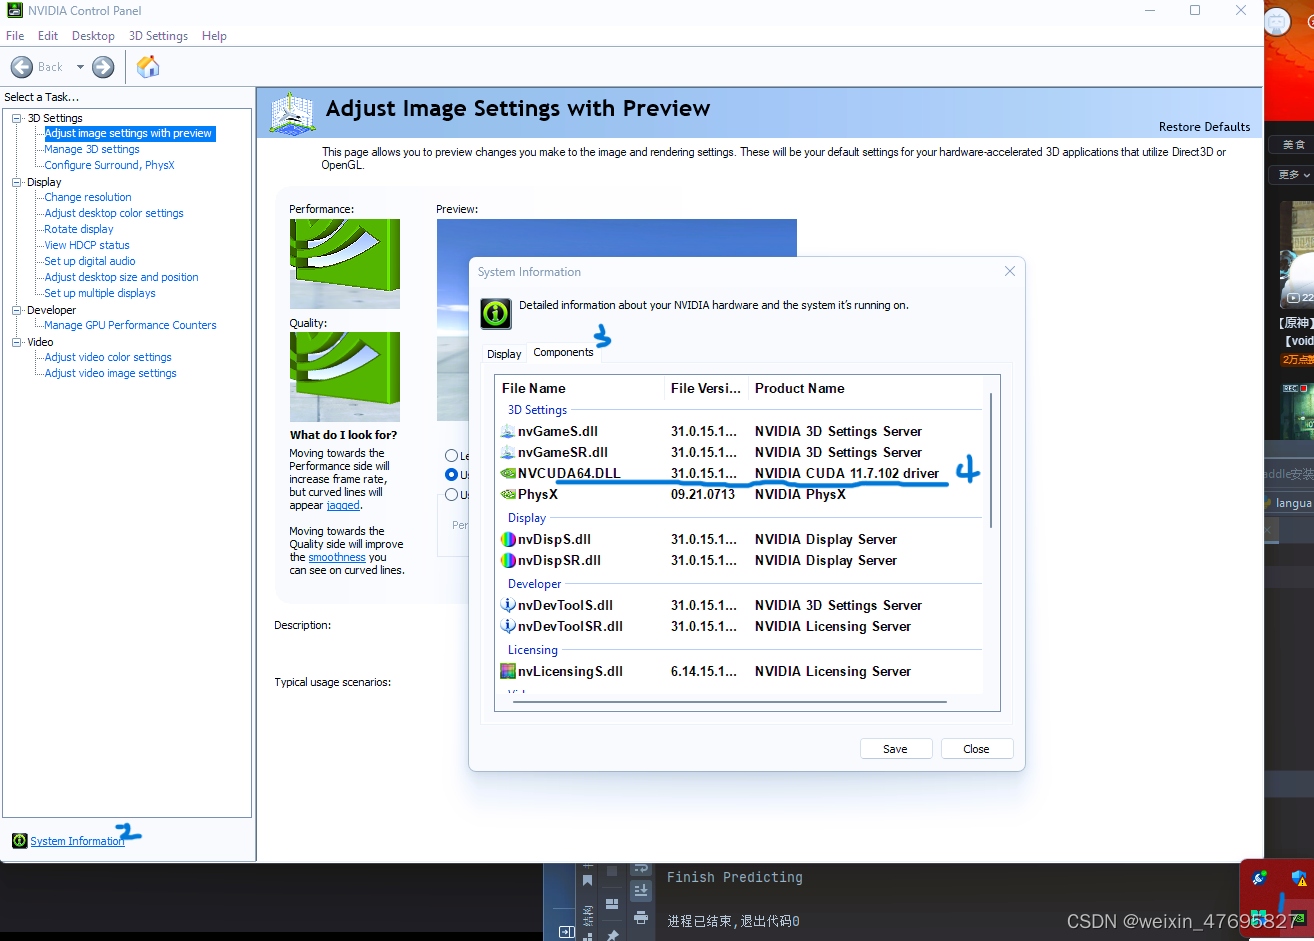Click the File Version column header

[706, 388]
